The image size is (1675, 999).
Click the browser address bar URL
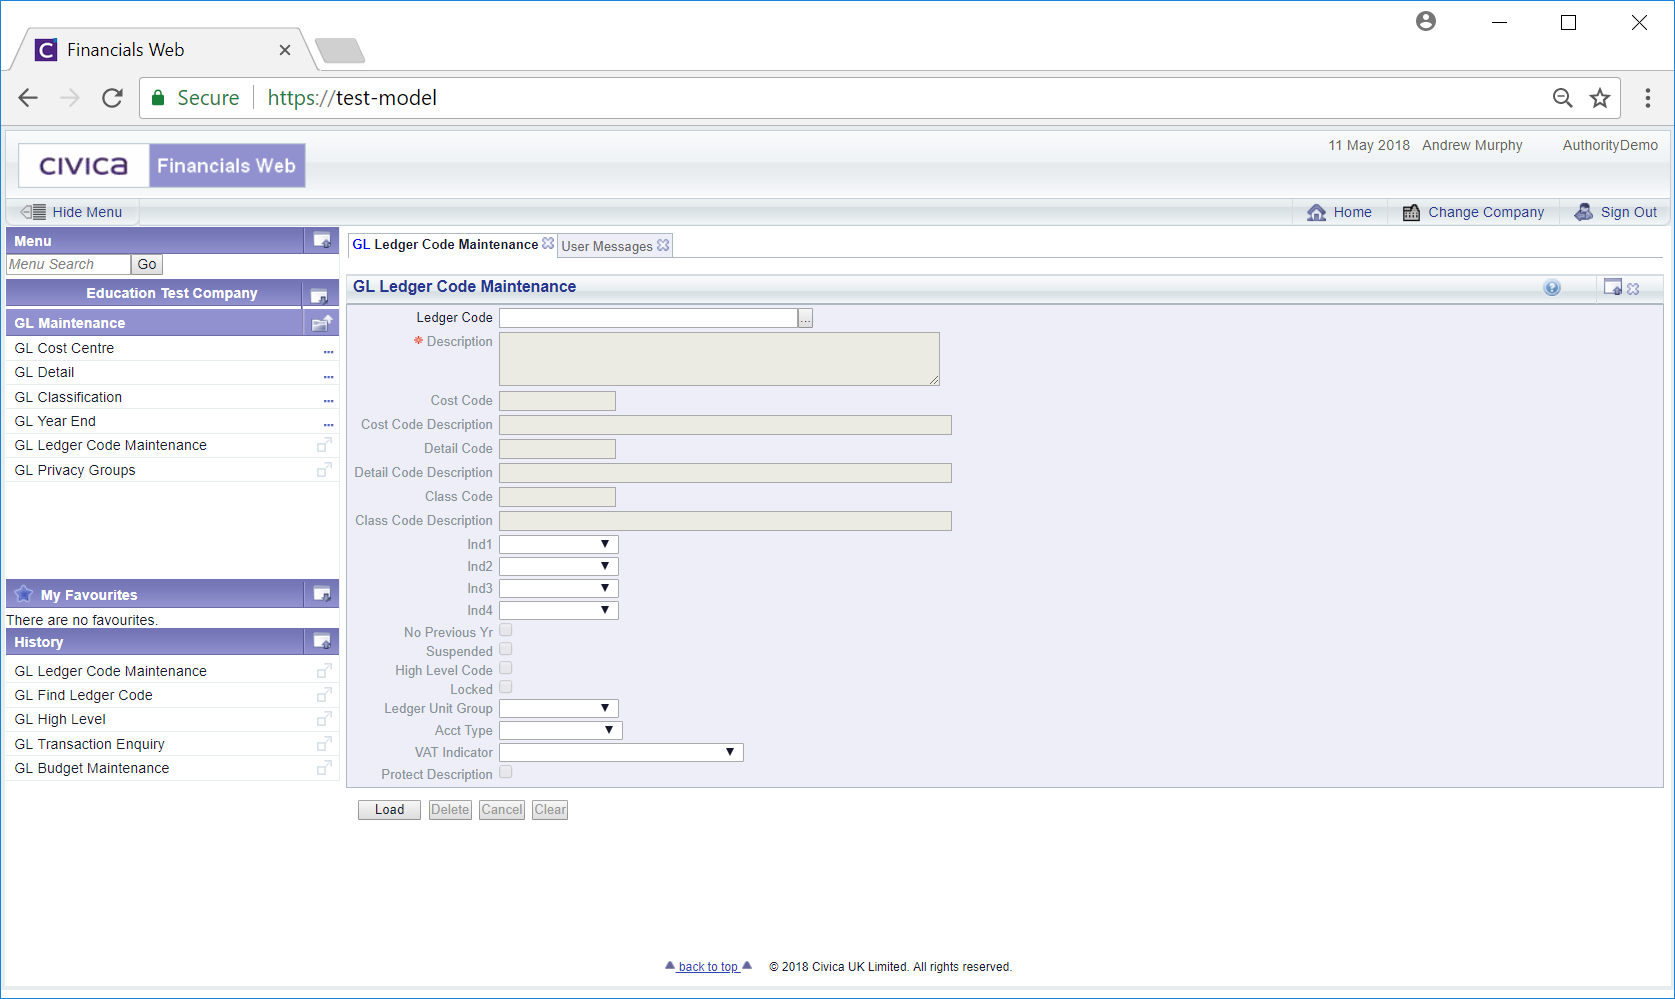[x=352, y=98]
